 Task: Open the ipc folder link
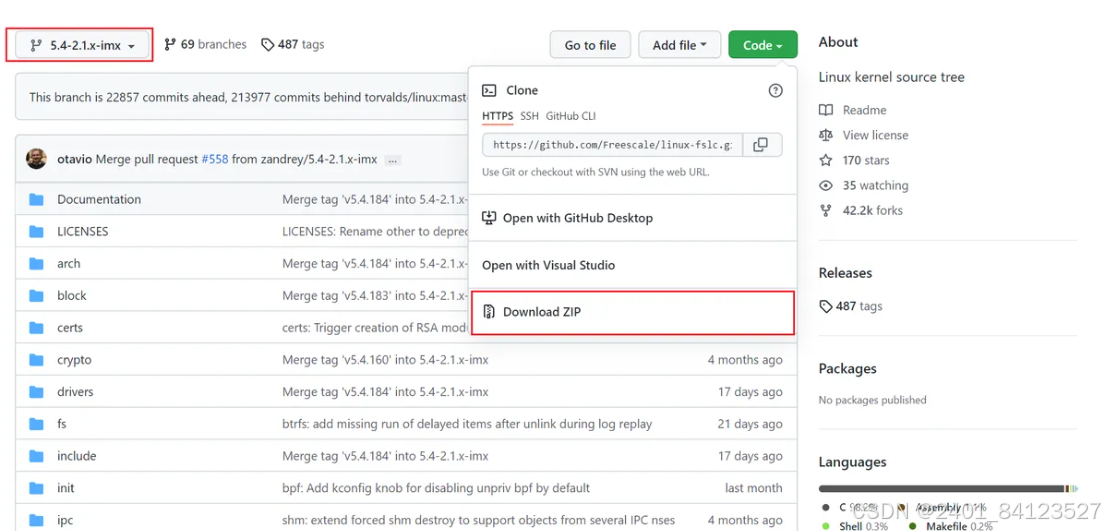(65, 520)
